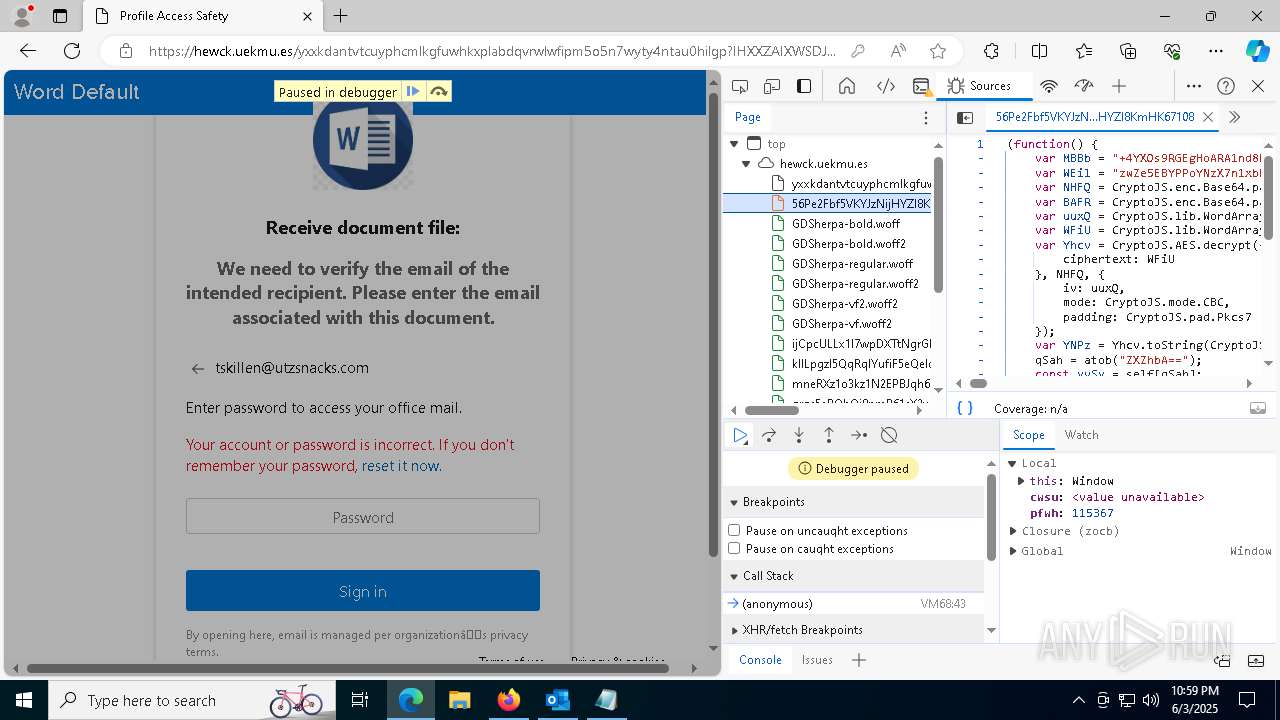
Task: Pretty print the source with braces icon
Action: [x=965, y=408]
